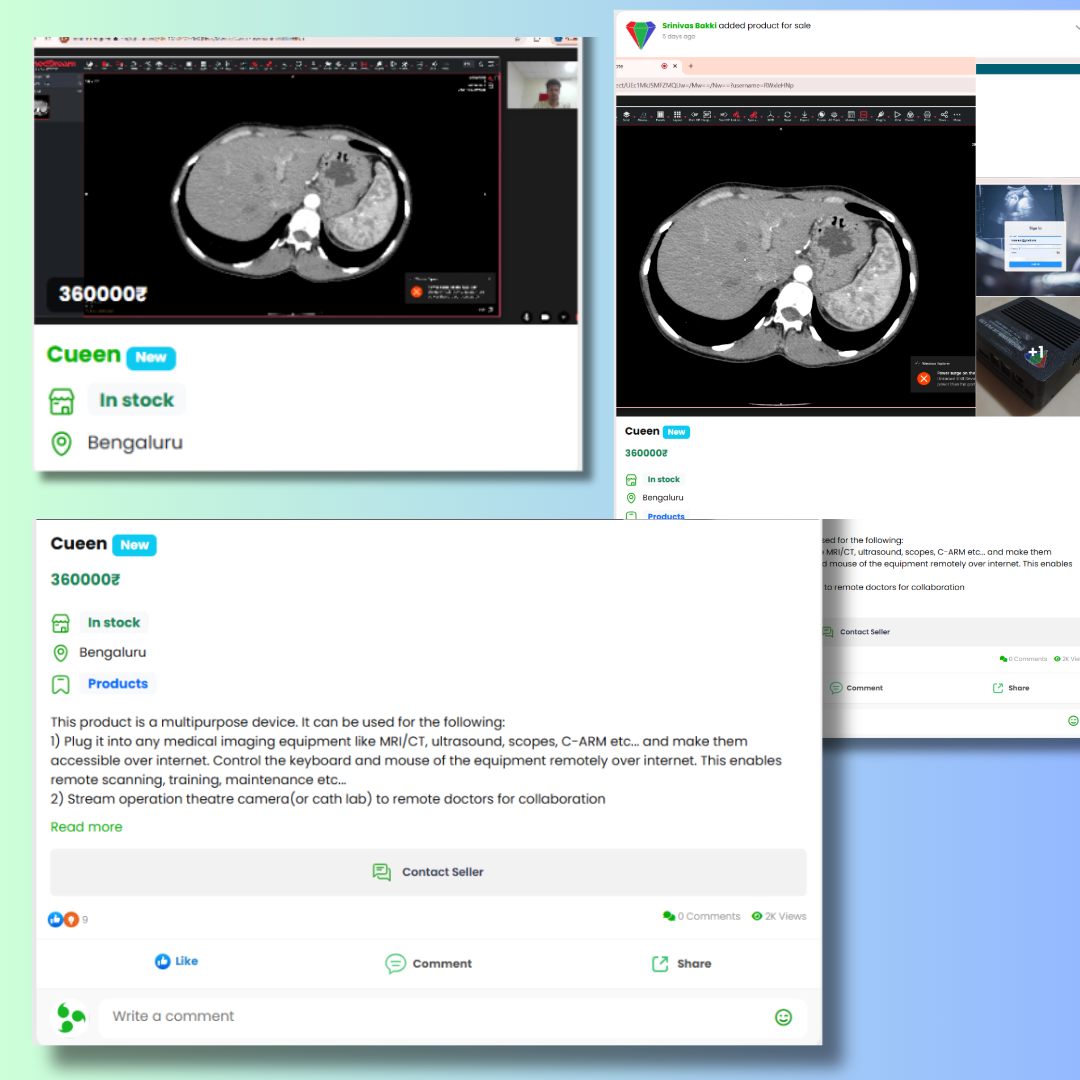Click the green Cueen title in the large card
Screen dimensions: 1080x1080
click(x=83, y=354)
